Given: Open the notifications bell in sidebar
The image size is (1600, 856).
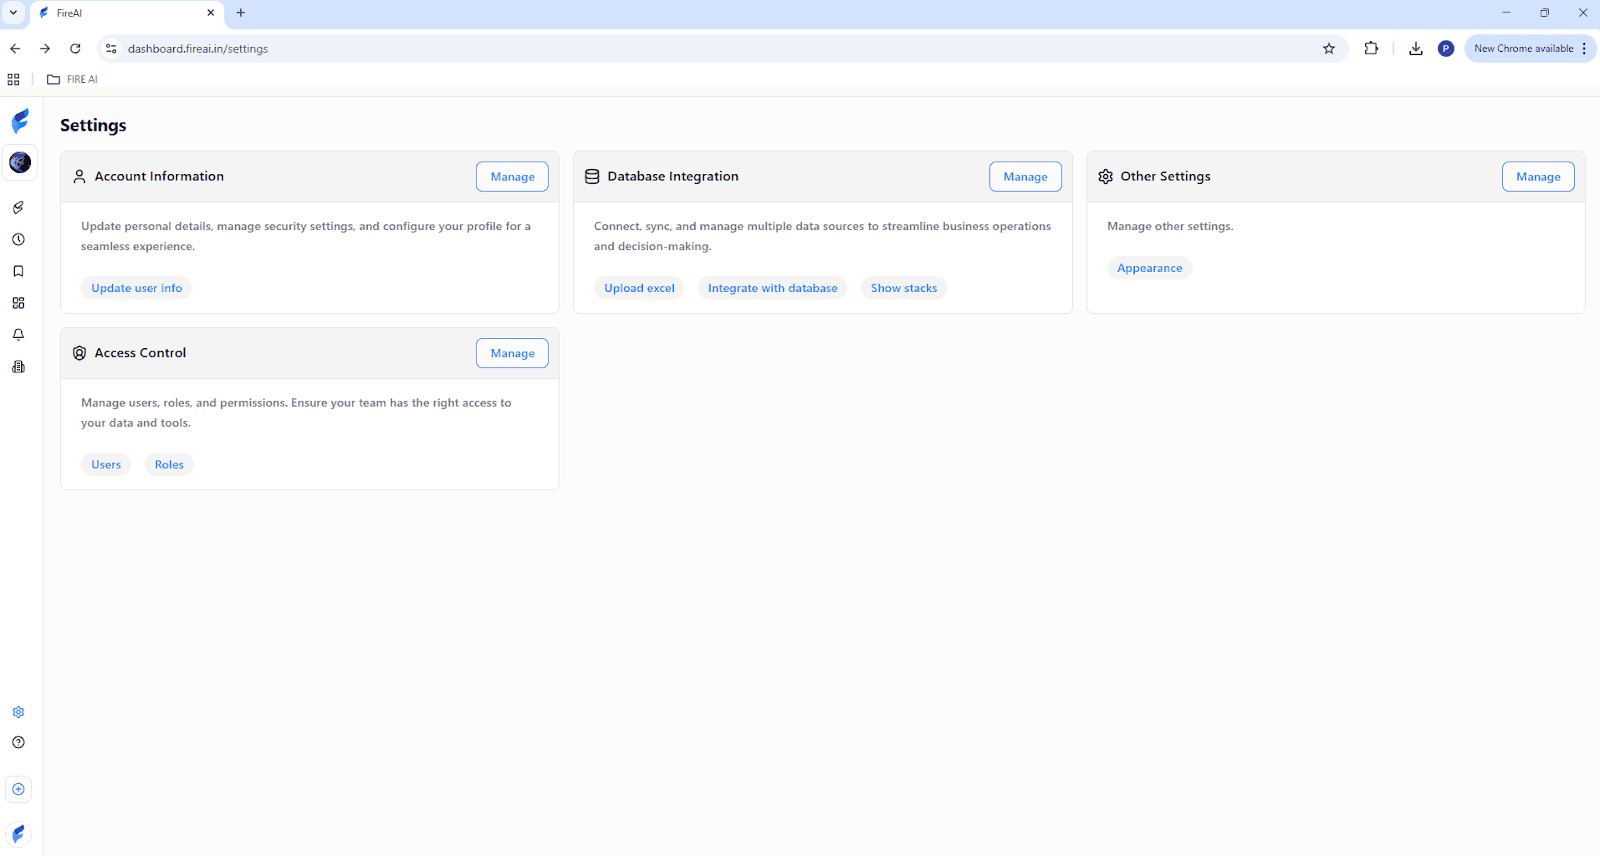Looking at the screenshot, I should 18,335.
